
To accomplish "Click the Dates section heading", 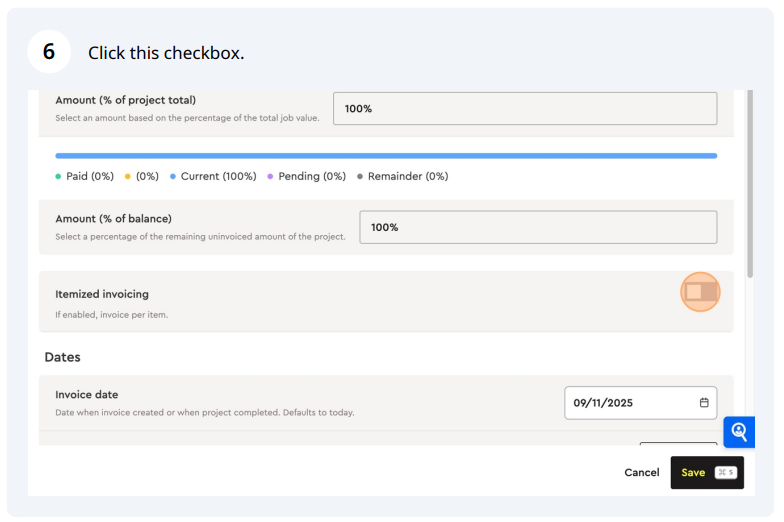I will click(x=62, y=357).
